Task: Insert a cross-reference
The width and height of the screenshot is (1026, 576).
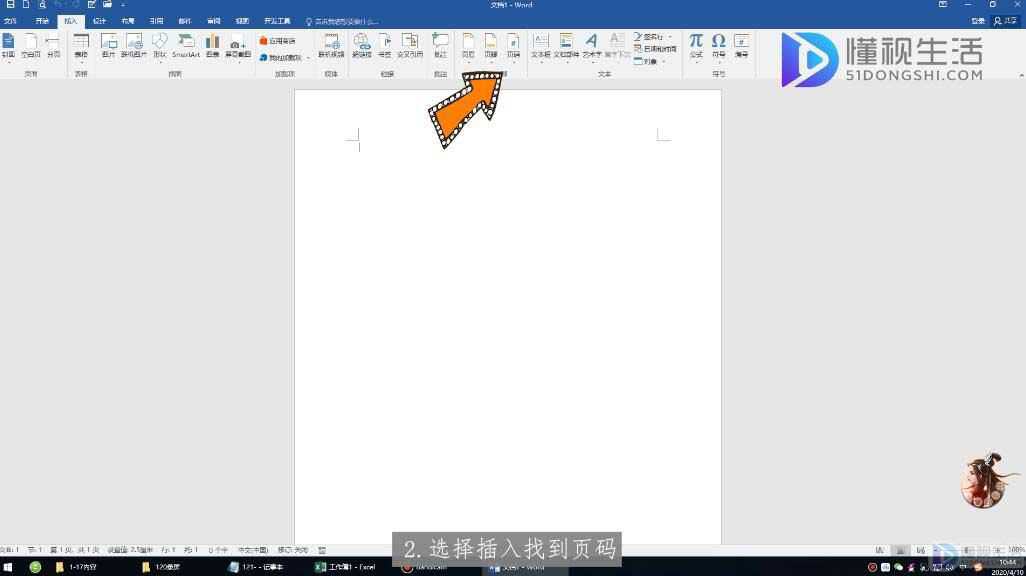Action: 410,46
